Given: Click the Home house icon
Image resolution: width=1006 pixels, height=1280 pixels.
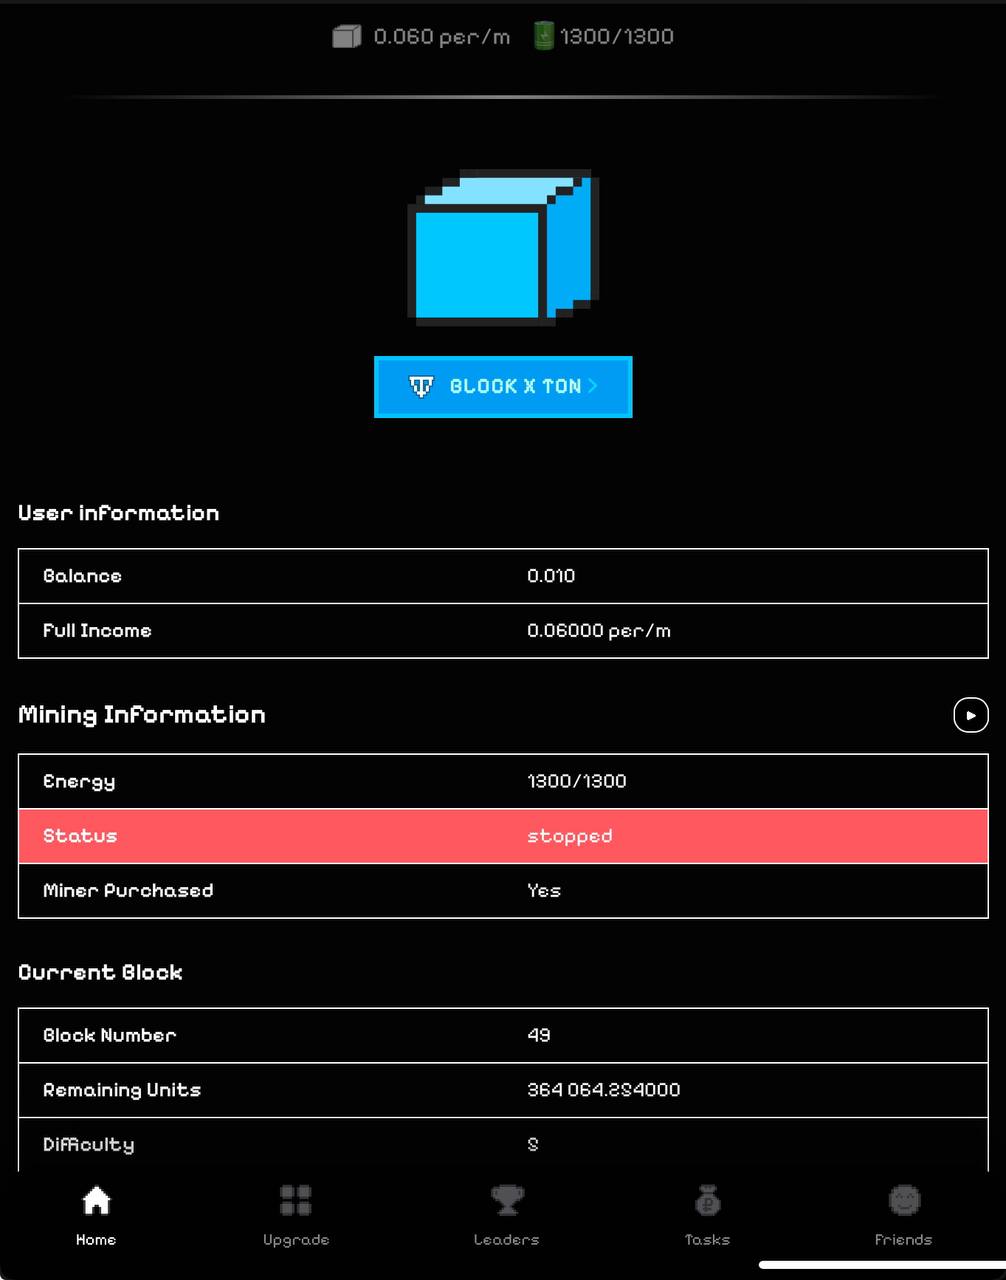Looking at the screenshot, I should click(96, 1200).
